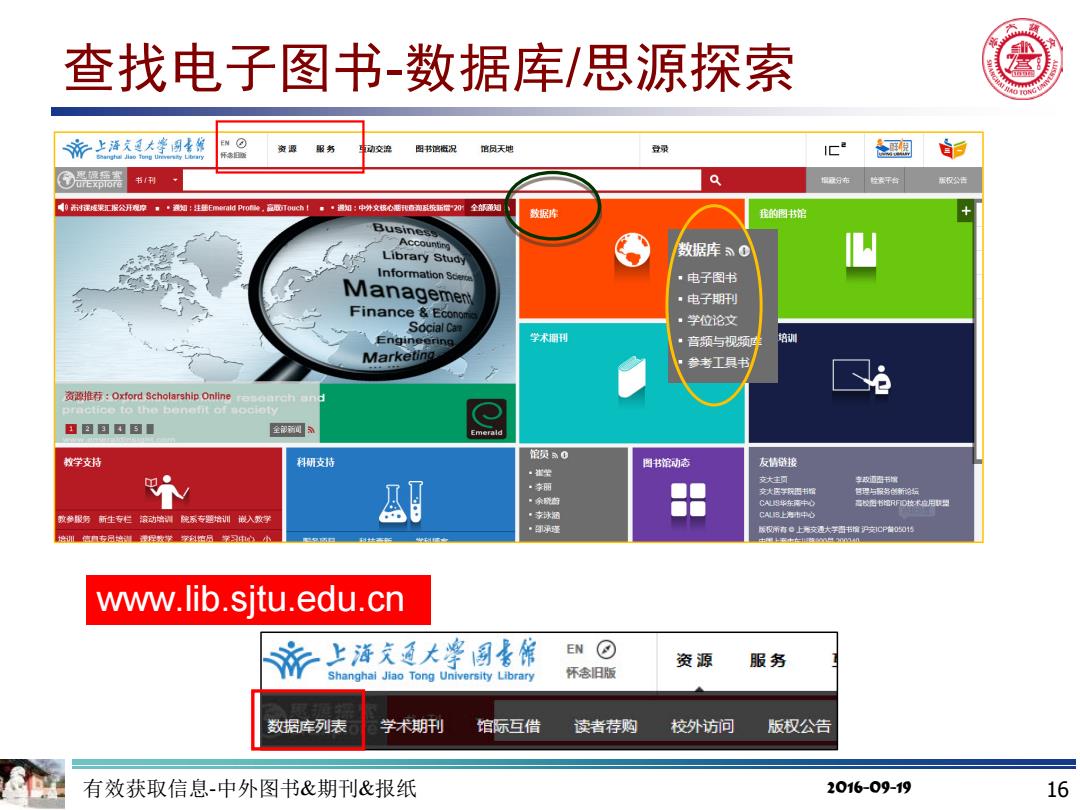Open the 图书馆概况 menu
1080x810 pixels.
tap(436, 149)
